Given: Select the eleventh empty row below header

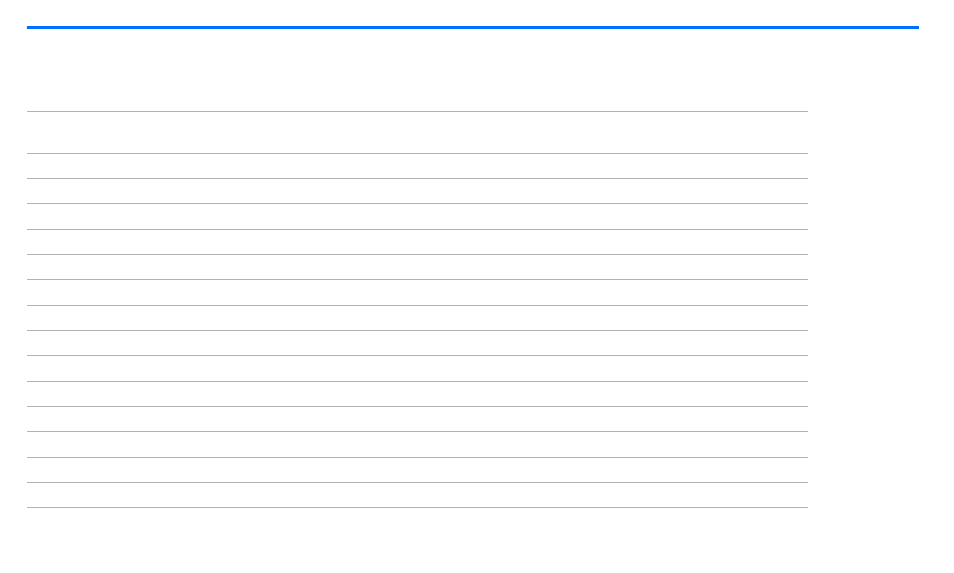Looking at the screenshot, I should (417, 419).
